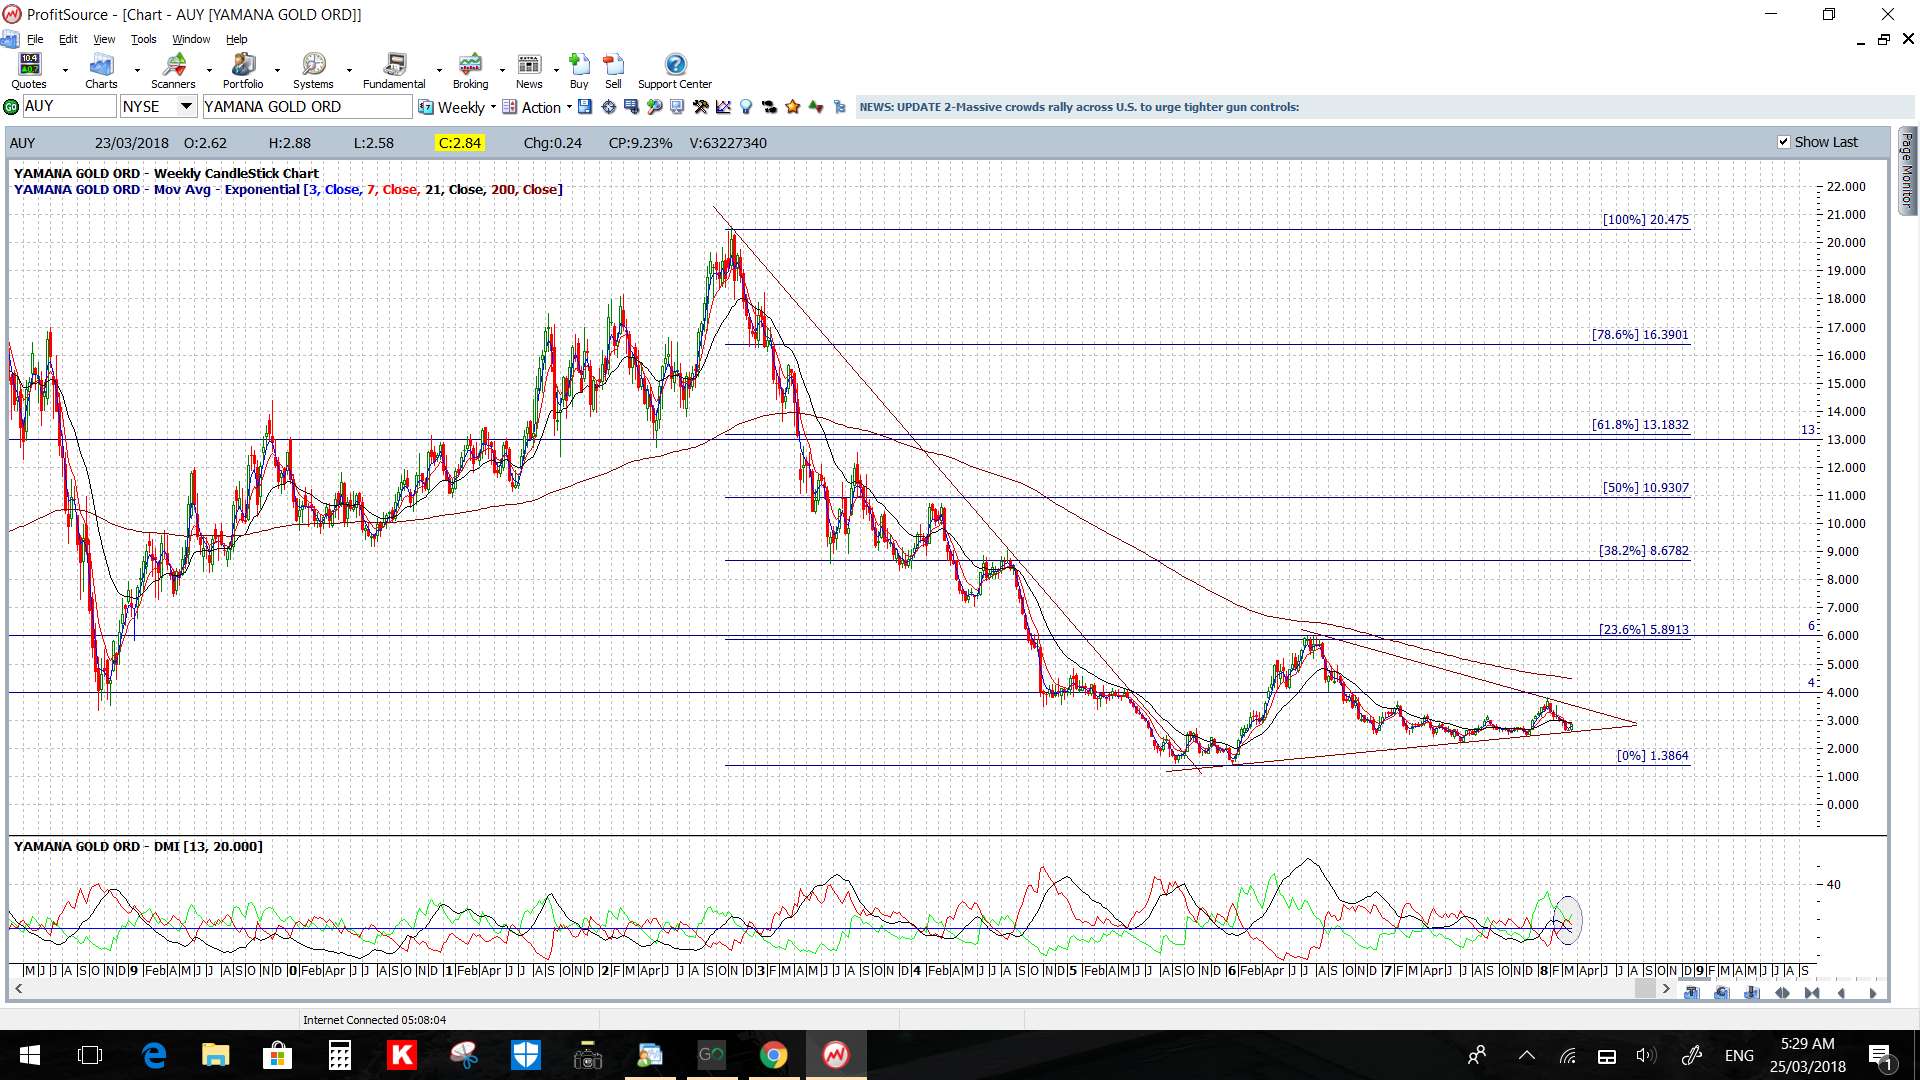Open the Support Center
The height and width of the screenshot is (1080, 1920).
675,72
